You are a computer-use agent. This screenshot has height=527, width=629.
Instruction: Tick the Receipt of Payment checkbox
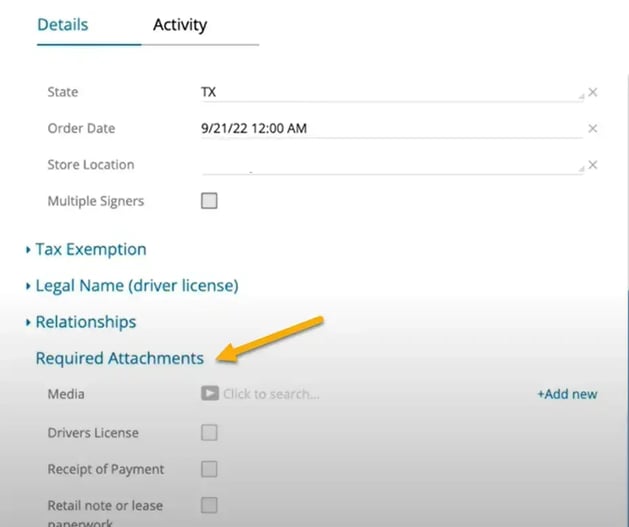[x=209, y=469]
